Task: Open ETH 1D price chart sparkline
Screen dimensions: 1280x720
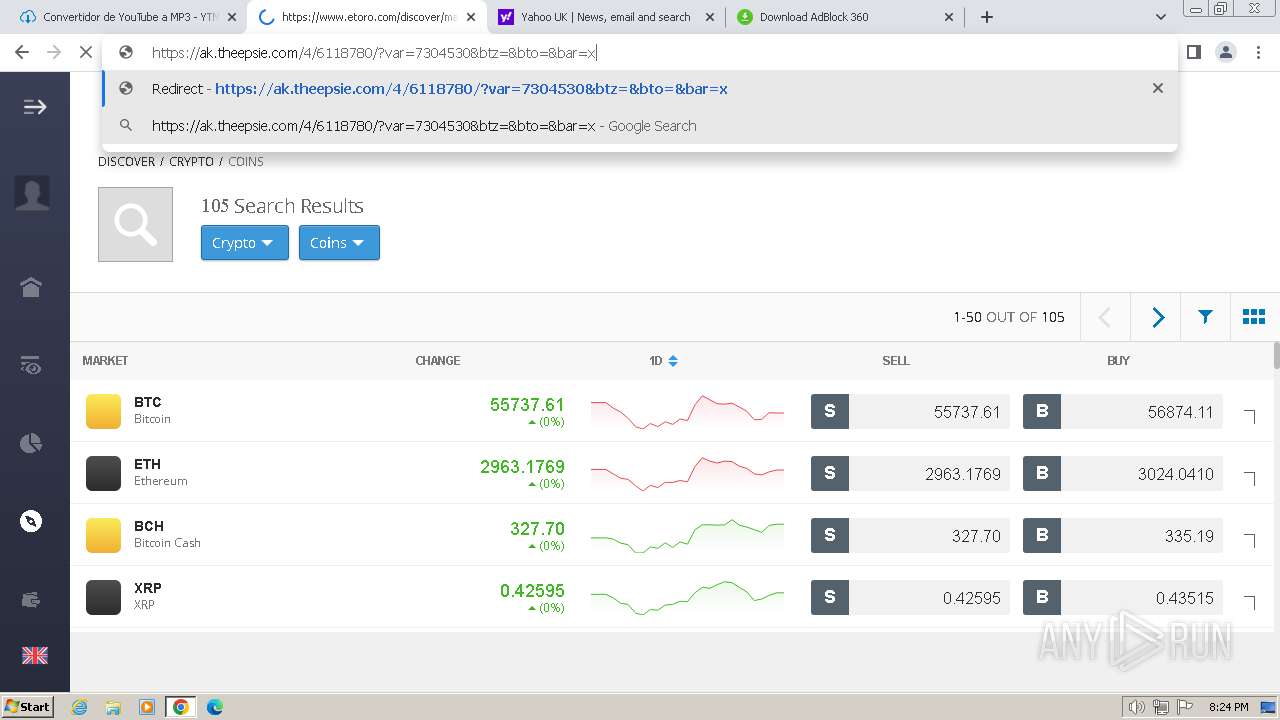Action: coord(687,473)
